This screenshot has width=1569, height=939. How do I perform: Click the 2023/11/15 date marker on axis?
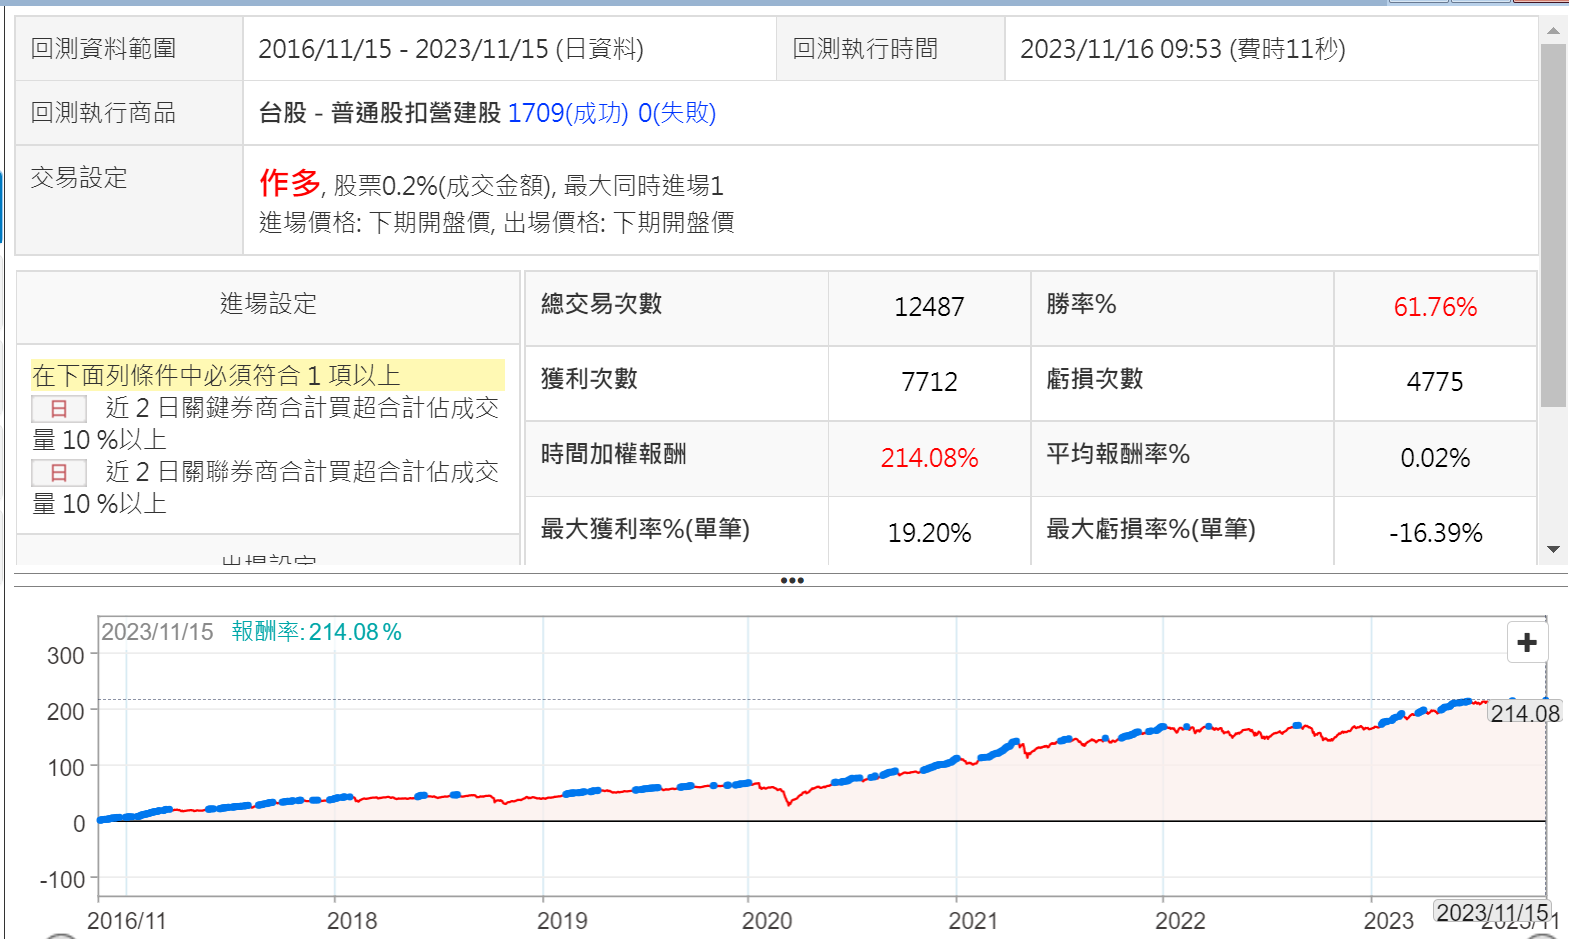(1492, 912)
